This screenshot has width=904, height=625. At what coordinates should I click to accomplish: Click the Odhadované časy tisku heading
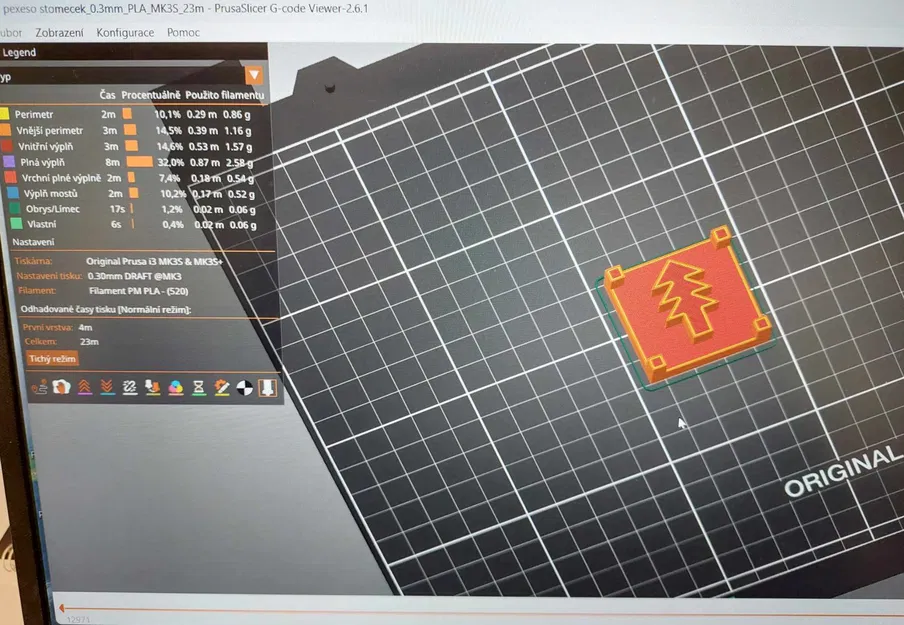pos(106,310)
